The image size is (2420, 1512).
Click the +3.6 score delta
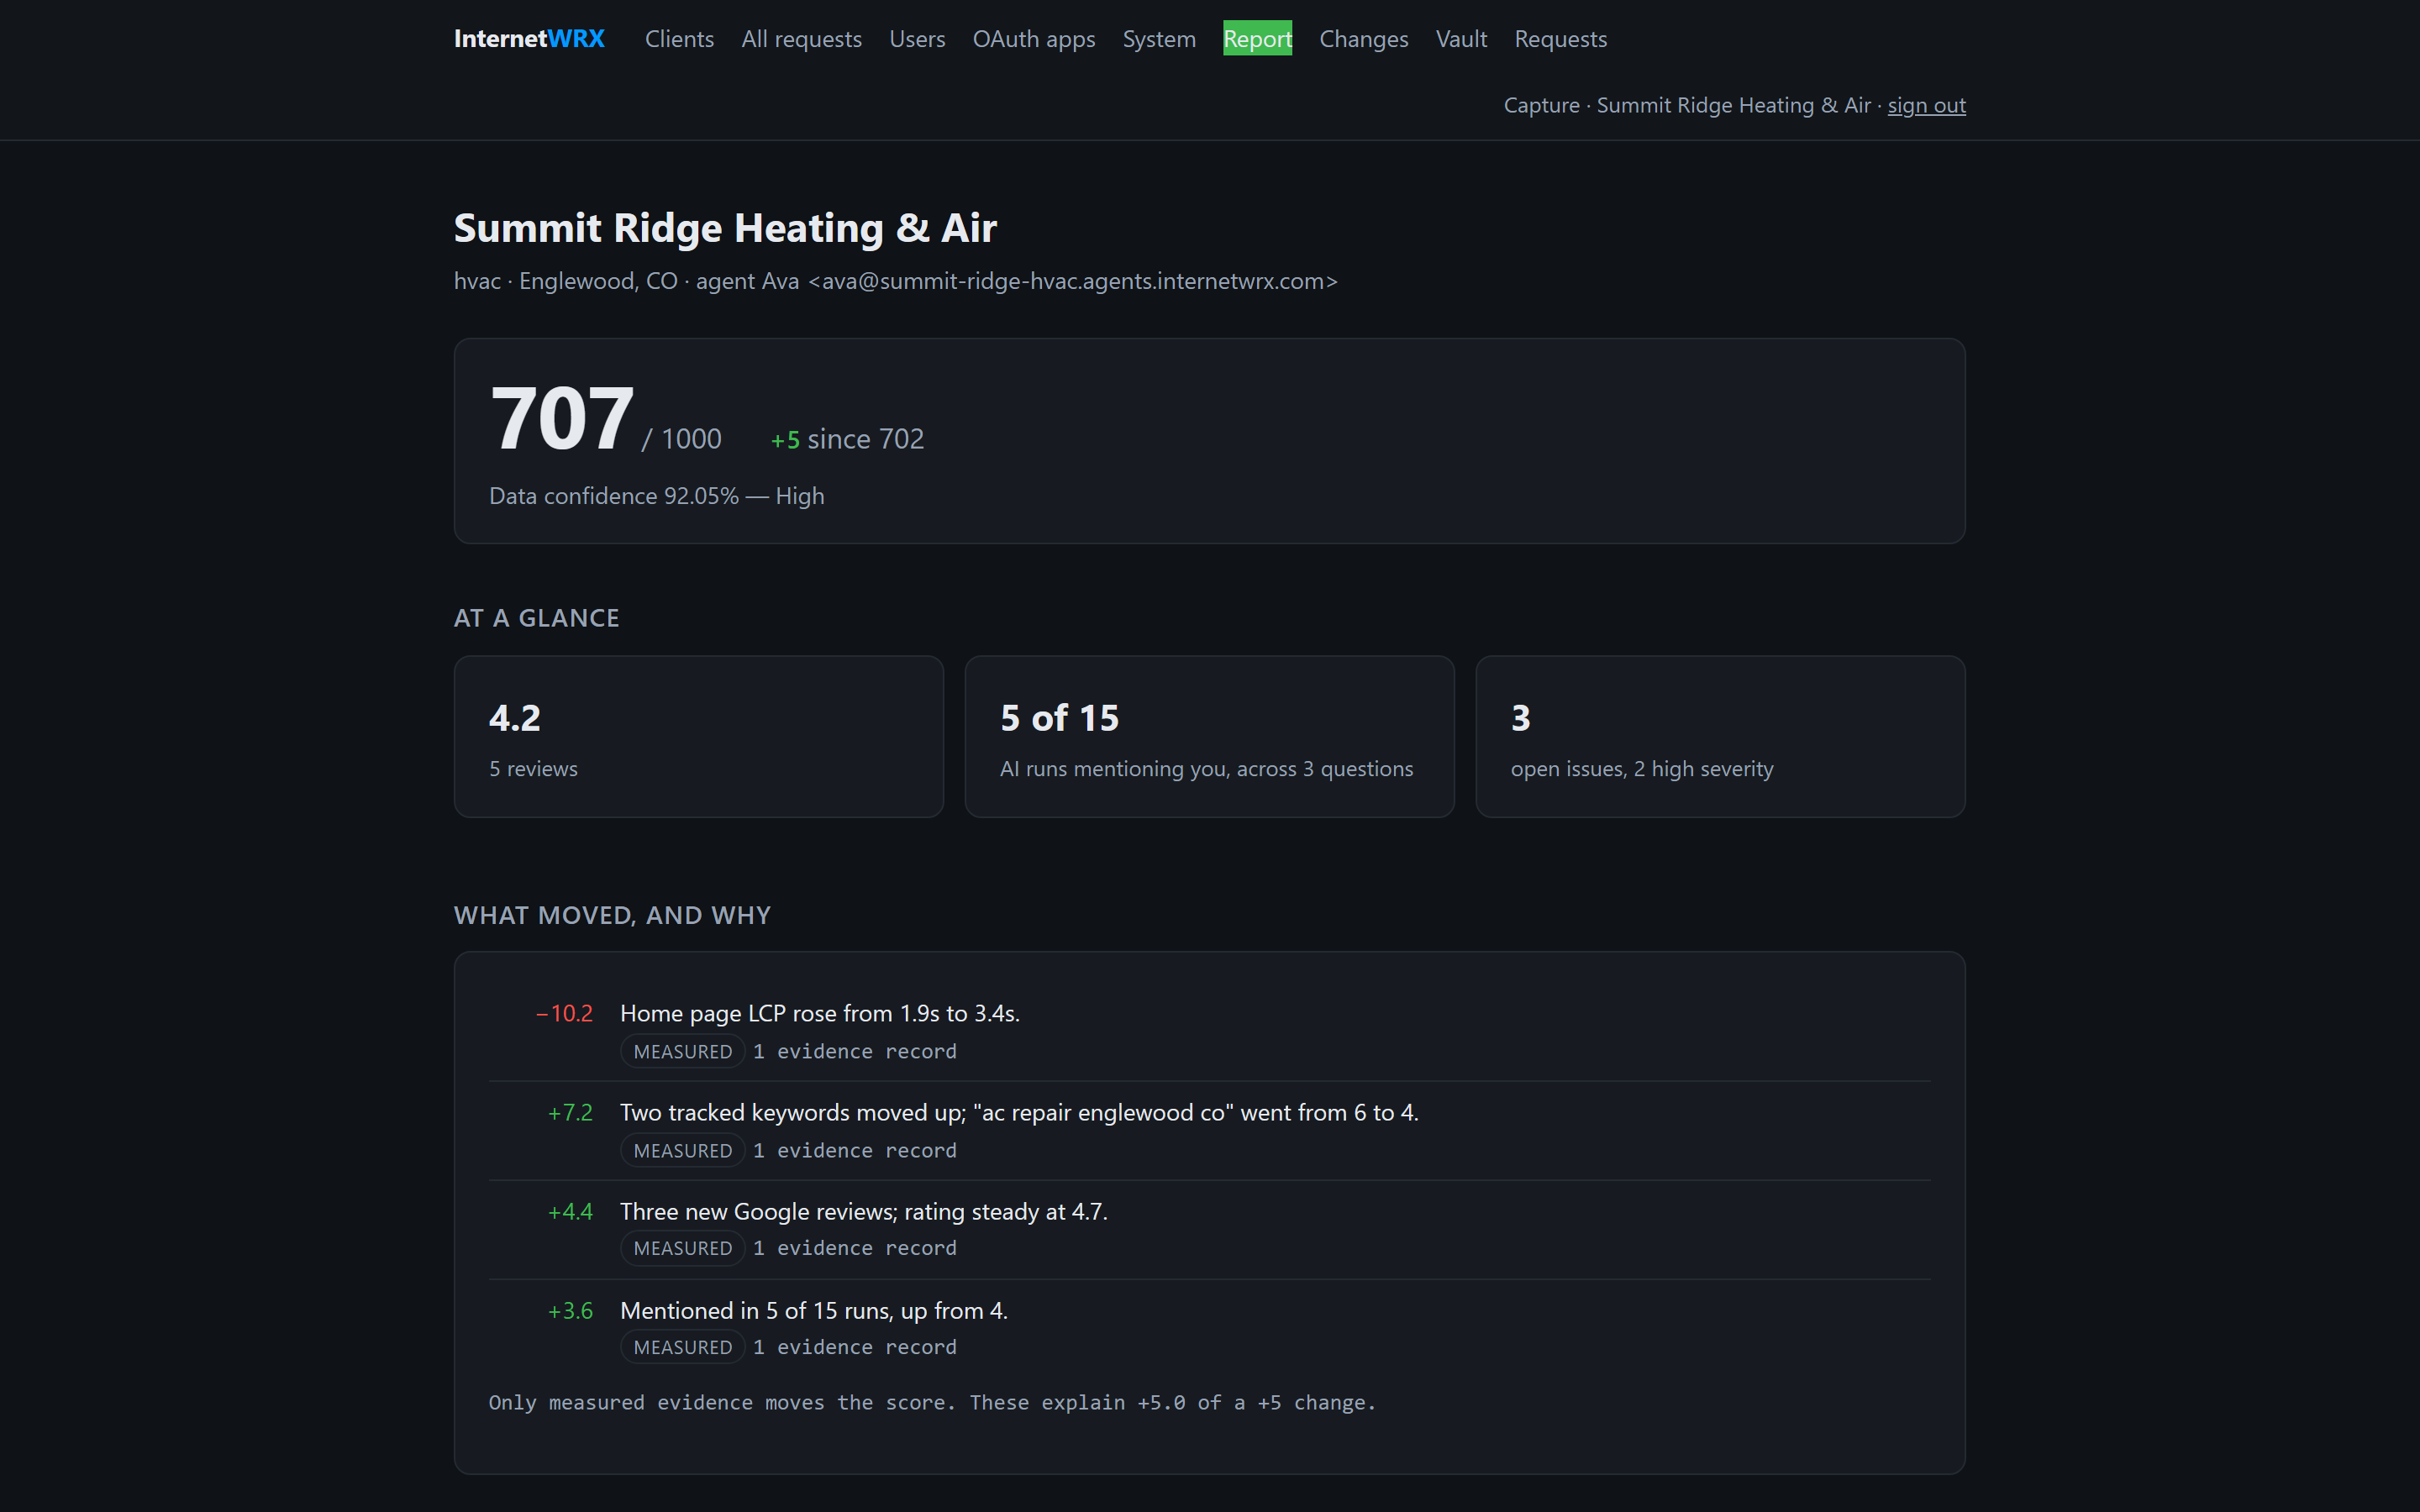coord(570,1310)
